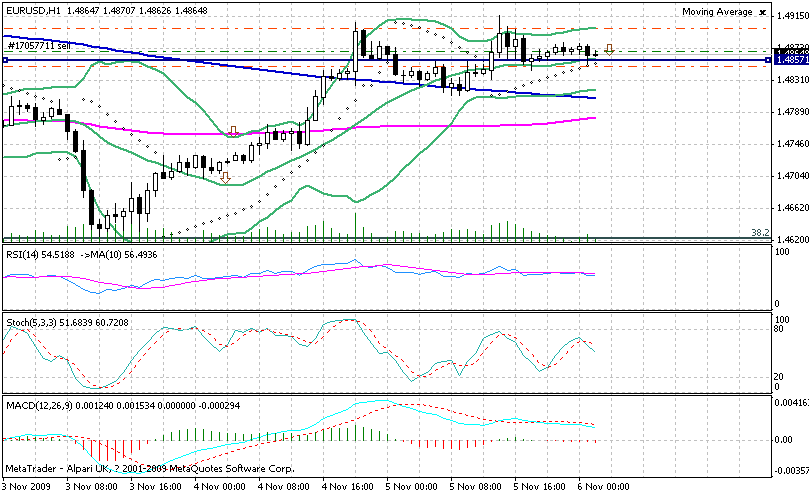Click the 5 Nov 08:00 time label
Viewport: 809px width, 494px height.
[475, 486]
